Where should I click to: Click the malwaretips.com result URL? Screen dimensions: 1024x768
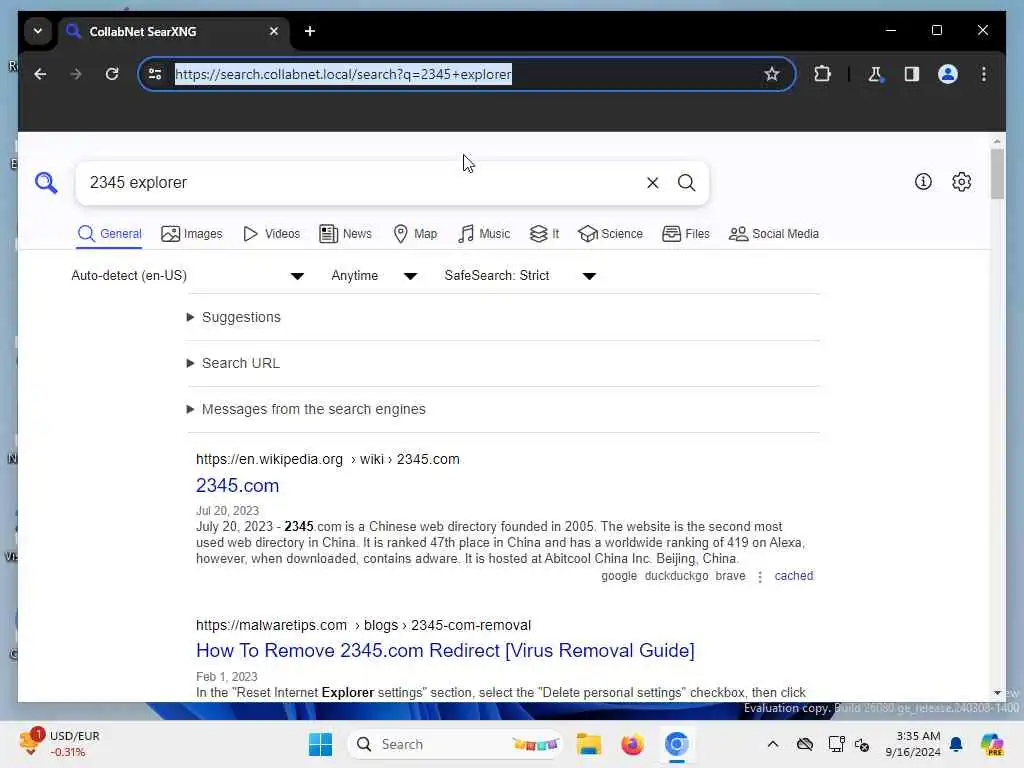(x=364, y=626)
